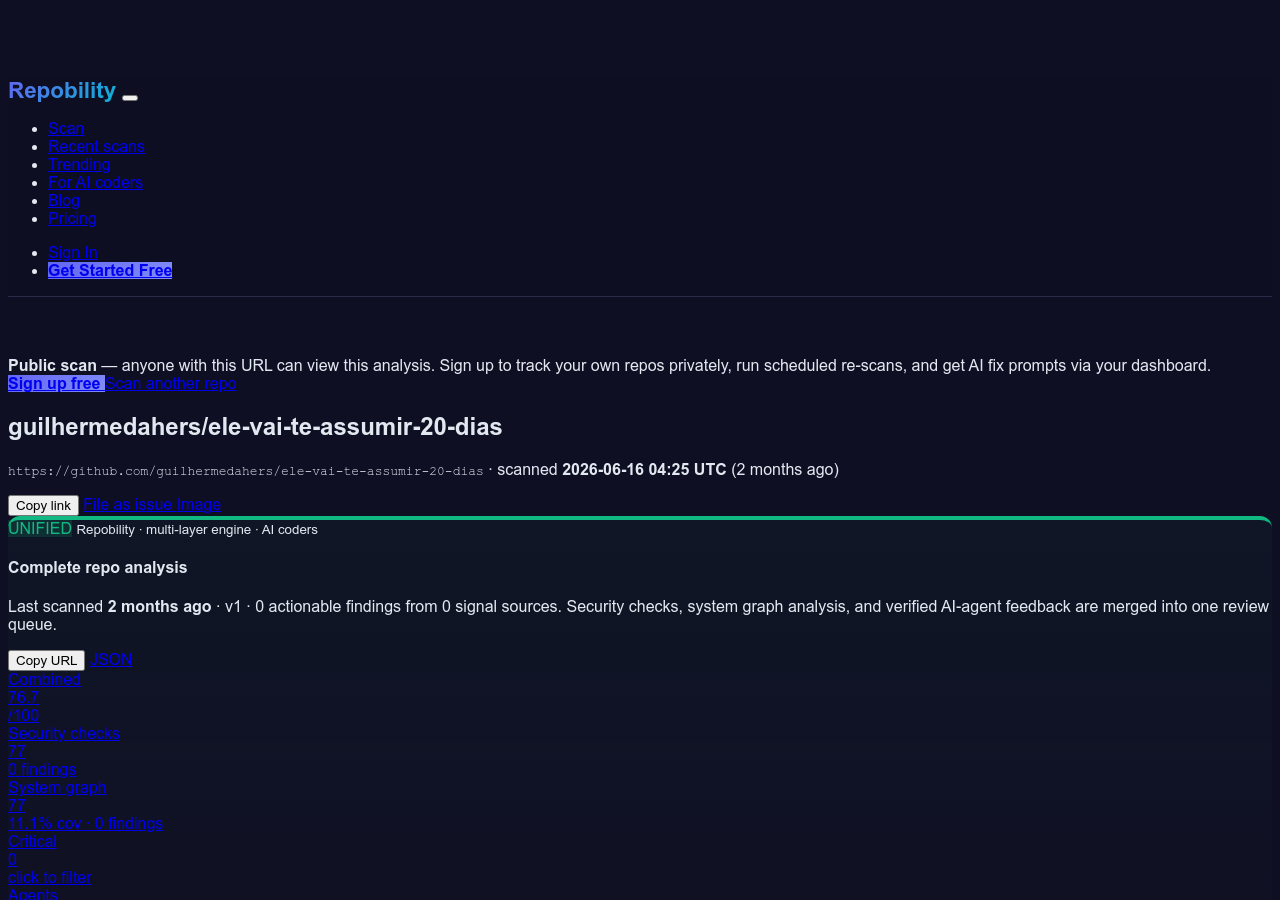Open the Pricing nav link

(x=72, y=218)
